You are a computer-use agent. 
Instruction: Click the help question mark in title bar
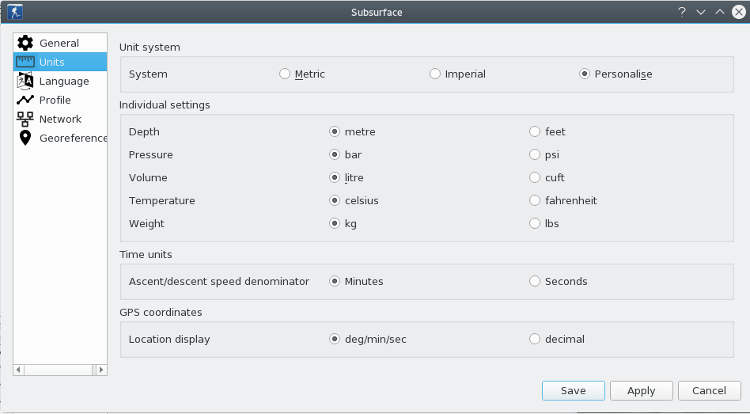click(682, 12)
